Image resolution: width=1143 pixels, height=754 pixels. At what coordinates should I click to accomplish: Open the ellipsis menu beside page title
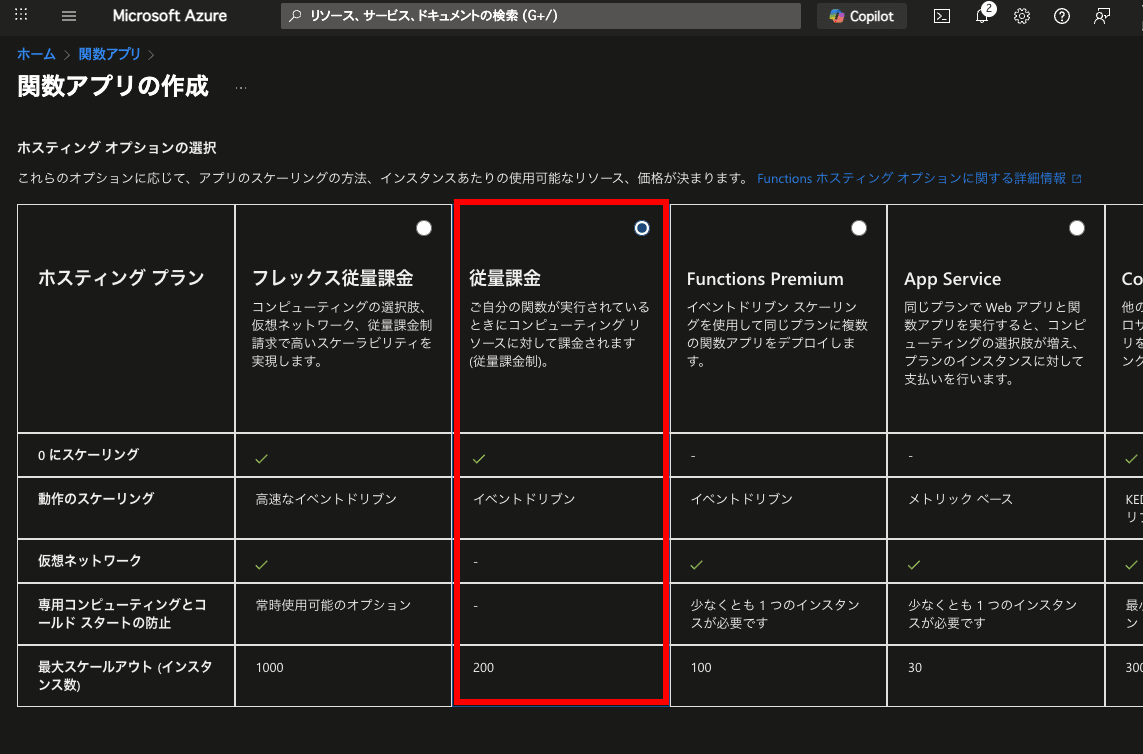click(241, 88)
